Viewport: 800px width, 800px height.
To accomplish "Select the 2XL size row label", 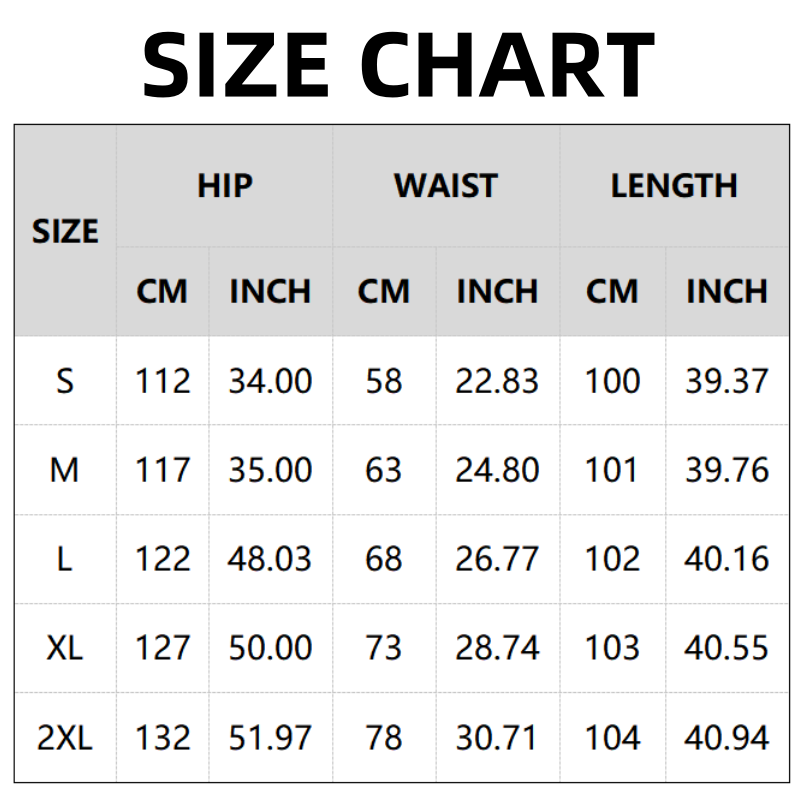I will (x=65, y=738).
